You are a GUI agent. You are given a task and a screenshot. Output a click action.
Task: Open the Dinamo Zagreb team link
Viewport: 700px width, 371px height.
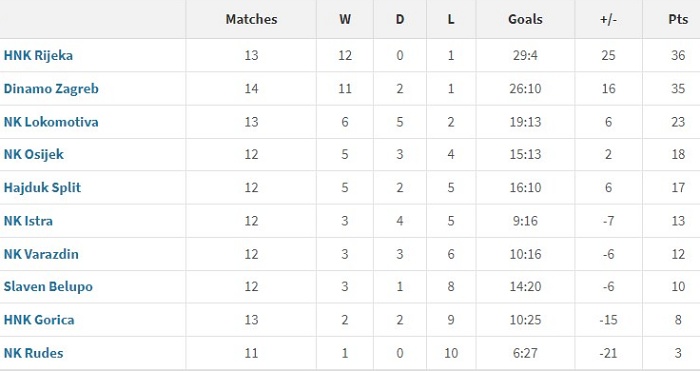coord(51,89)
